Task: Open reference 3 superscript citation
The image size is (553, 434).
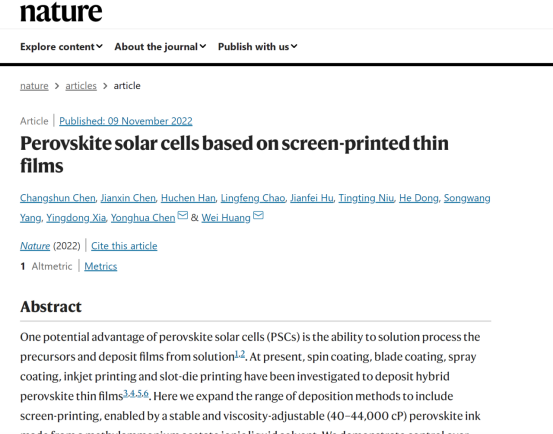Action: (125, 393)
